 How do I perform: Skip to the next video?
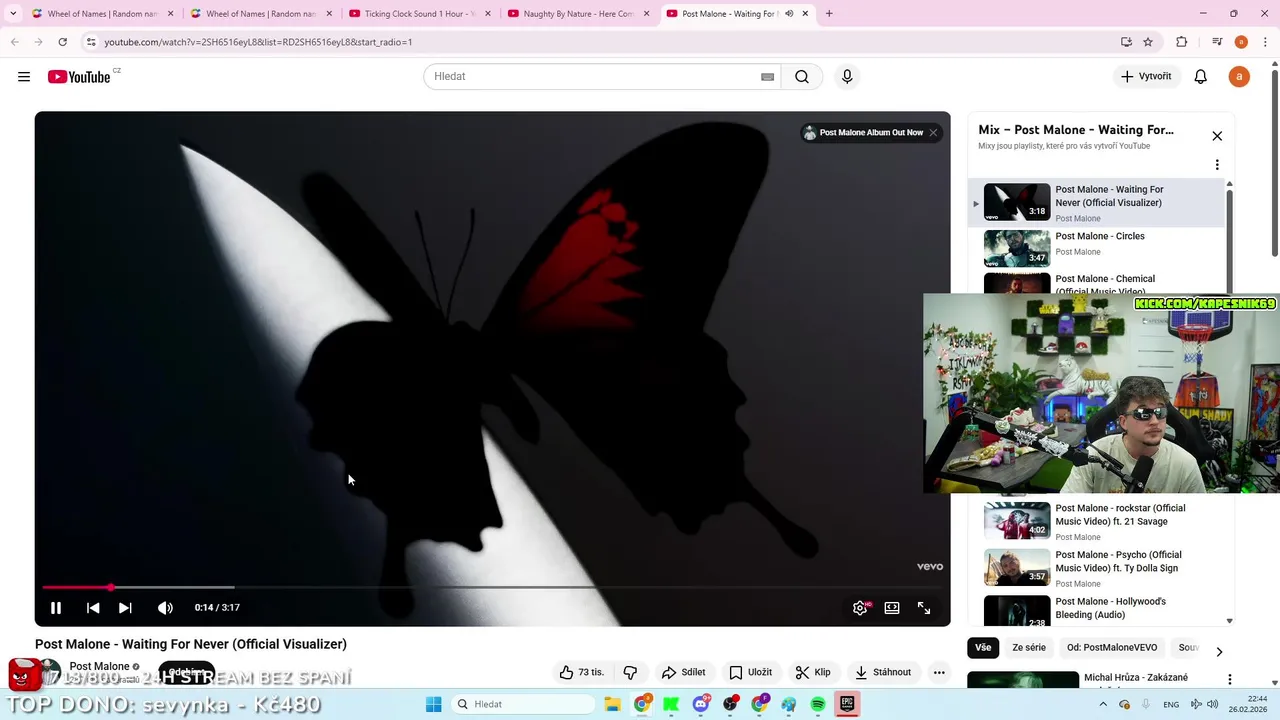click(x=125, y=607)
